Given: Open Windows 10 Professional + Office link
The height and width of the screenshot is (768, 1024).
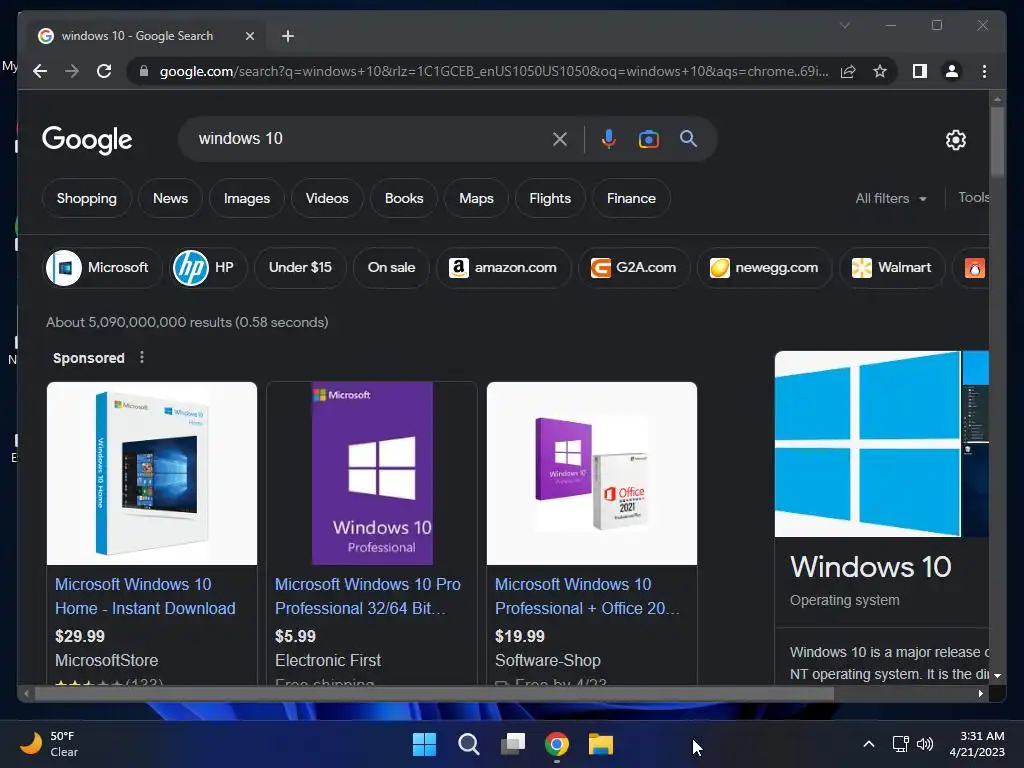Looking at the screenshot, I should pyautogui.click(x=587, y=596).
